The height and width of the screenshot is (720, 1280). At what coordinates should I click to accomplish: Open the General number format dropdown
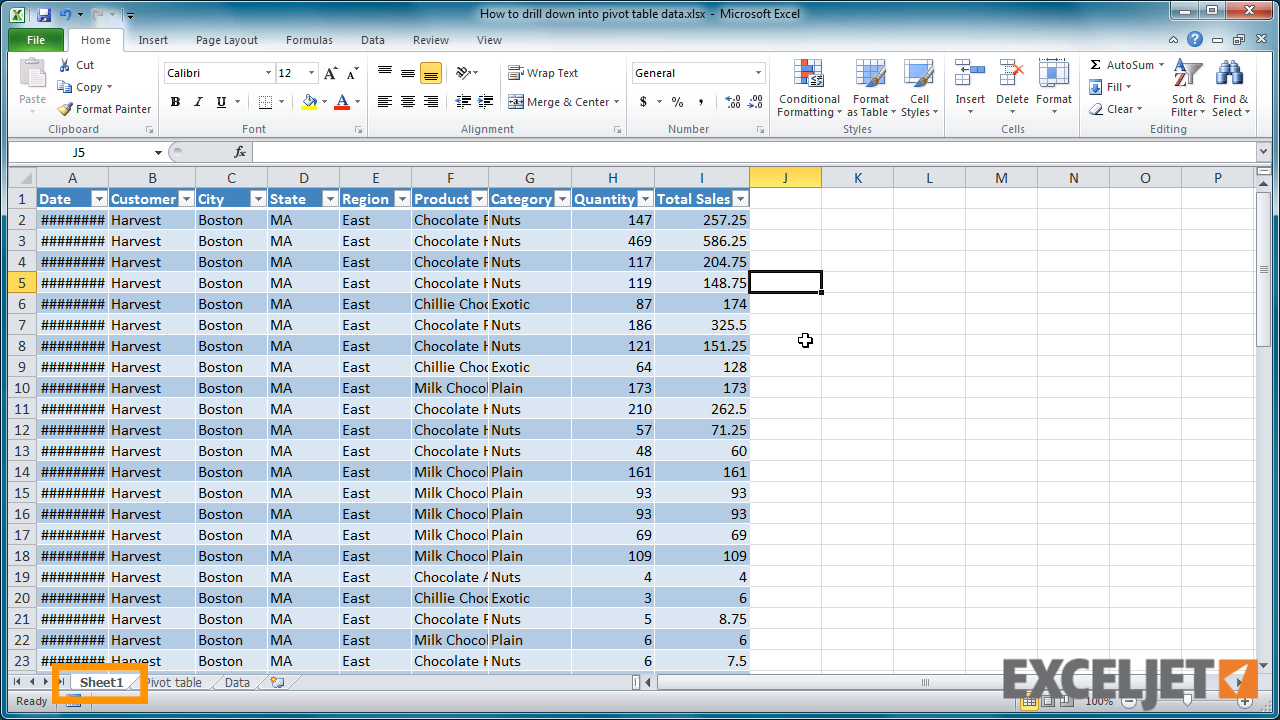(759, 72)
